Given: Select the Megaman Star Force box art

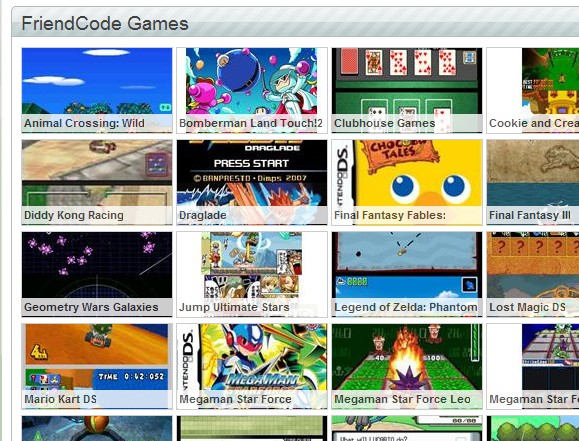Looking at the screenshot, I should pyautogui.click(x=252, y=366).
